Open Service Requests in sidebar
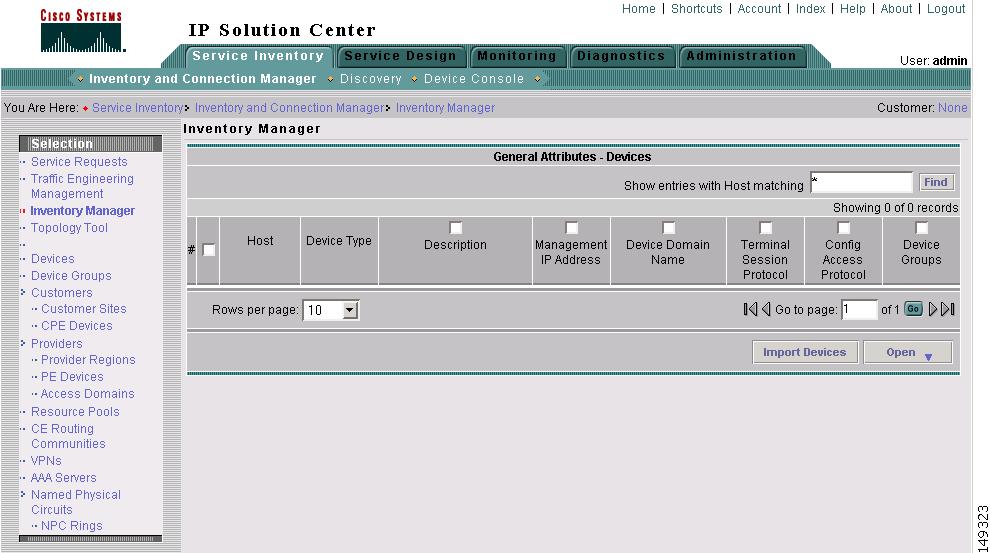 point(79,162)
